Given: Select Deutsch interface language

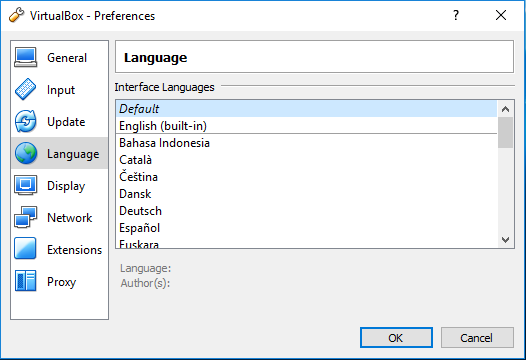Looking at the screenshot, I should pos(306,211).
